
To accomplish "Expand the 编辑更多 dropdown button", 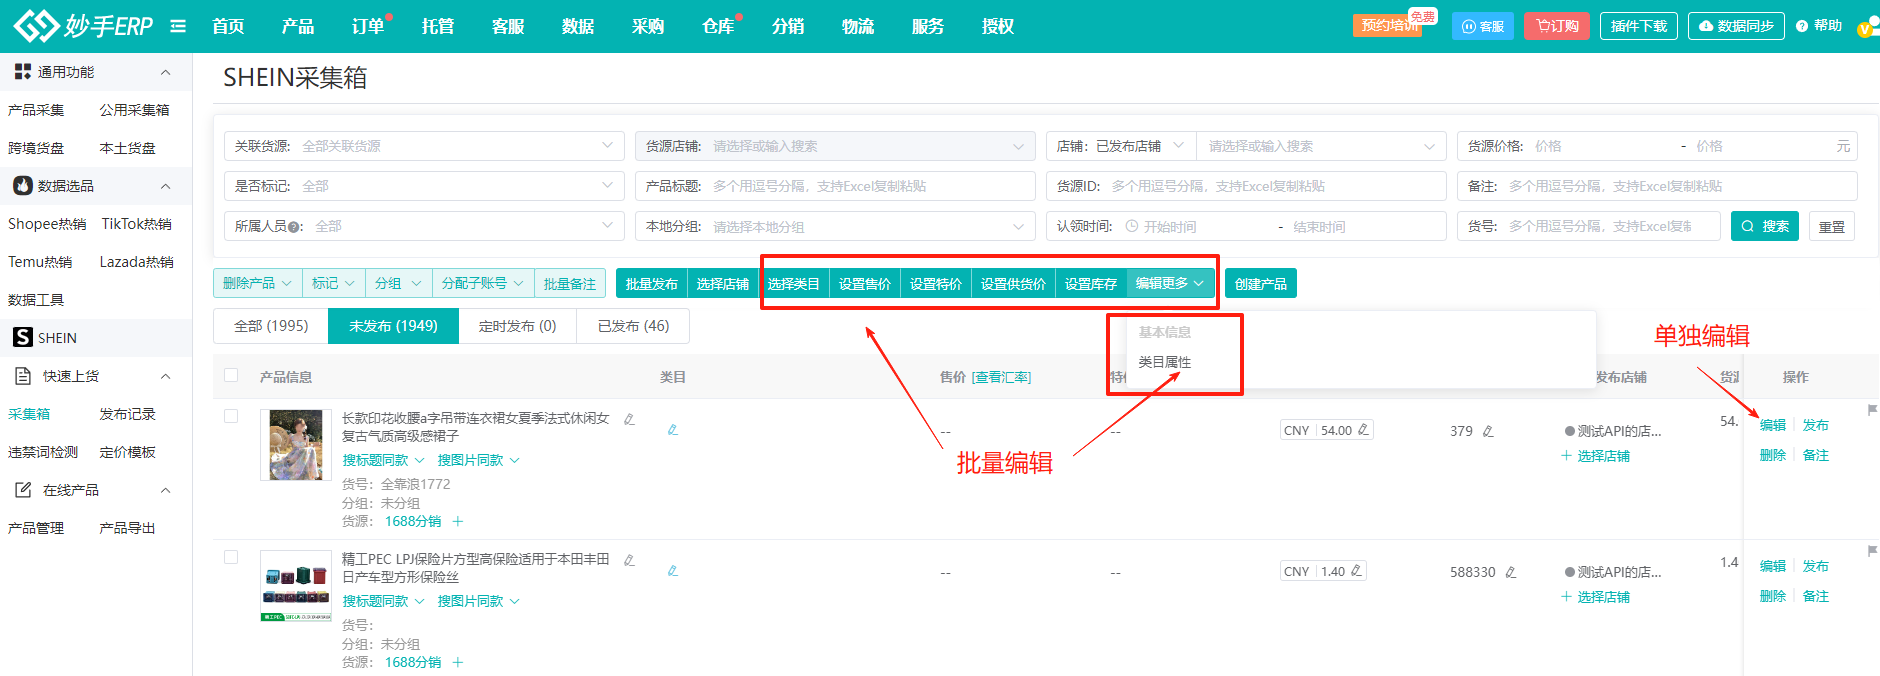I will coord(1170,284).
